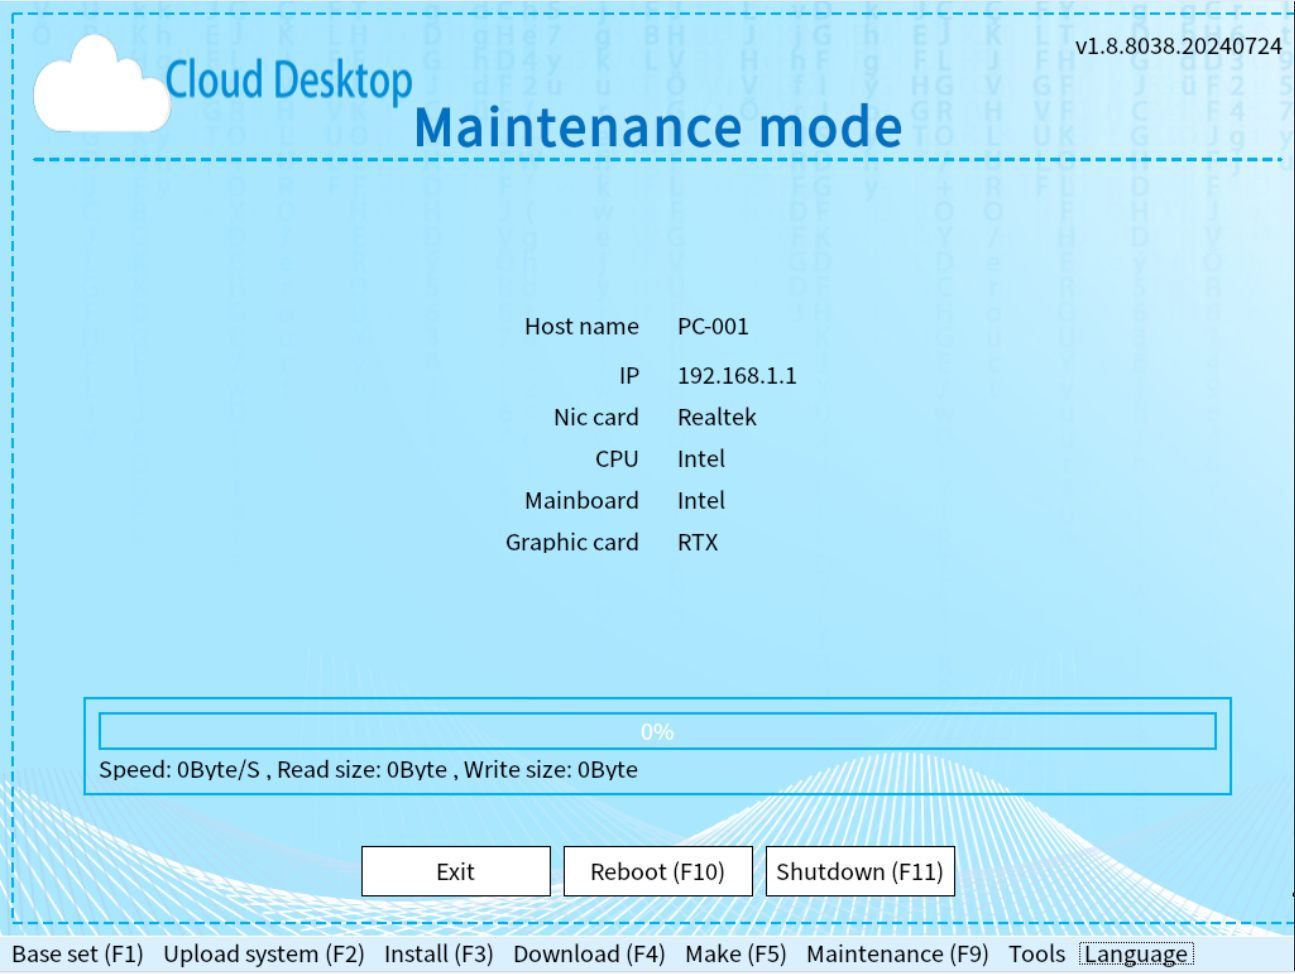Click the Graphic card label
This screenshot has width=1295, height=974.
tap(572, 542)
